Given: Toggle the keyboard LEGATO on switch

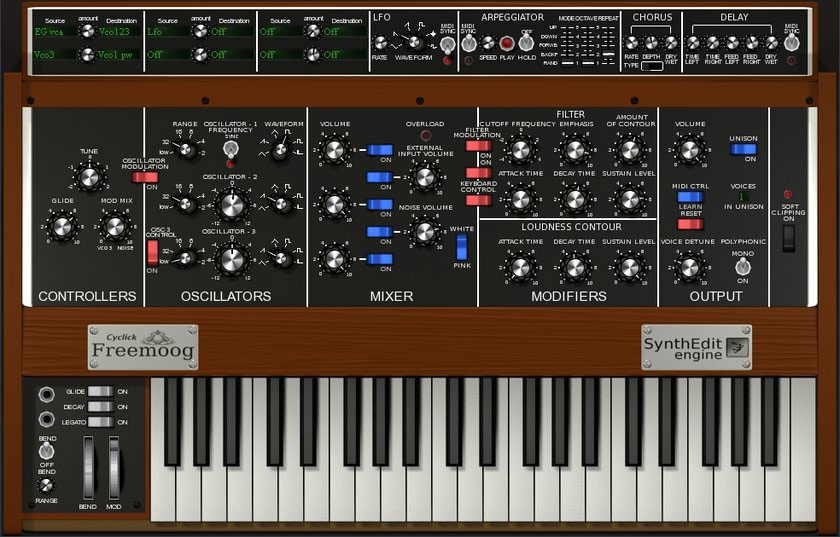Looking at the screenshot, I should tap(101, 422).
